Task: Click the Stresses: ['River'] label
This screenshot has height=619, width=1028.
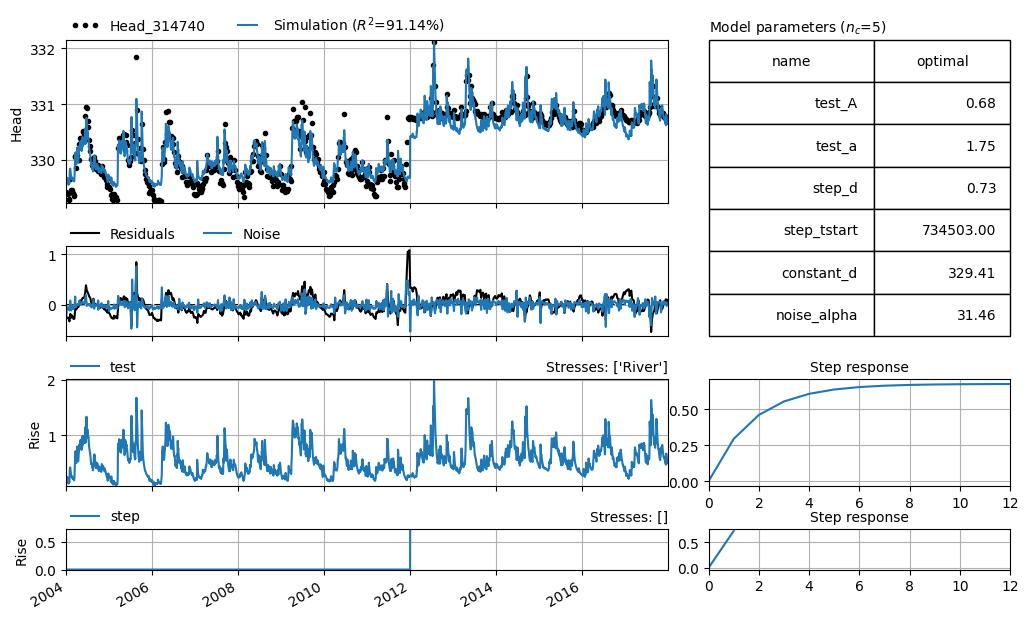Action: [x=606, y=368]
